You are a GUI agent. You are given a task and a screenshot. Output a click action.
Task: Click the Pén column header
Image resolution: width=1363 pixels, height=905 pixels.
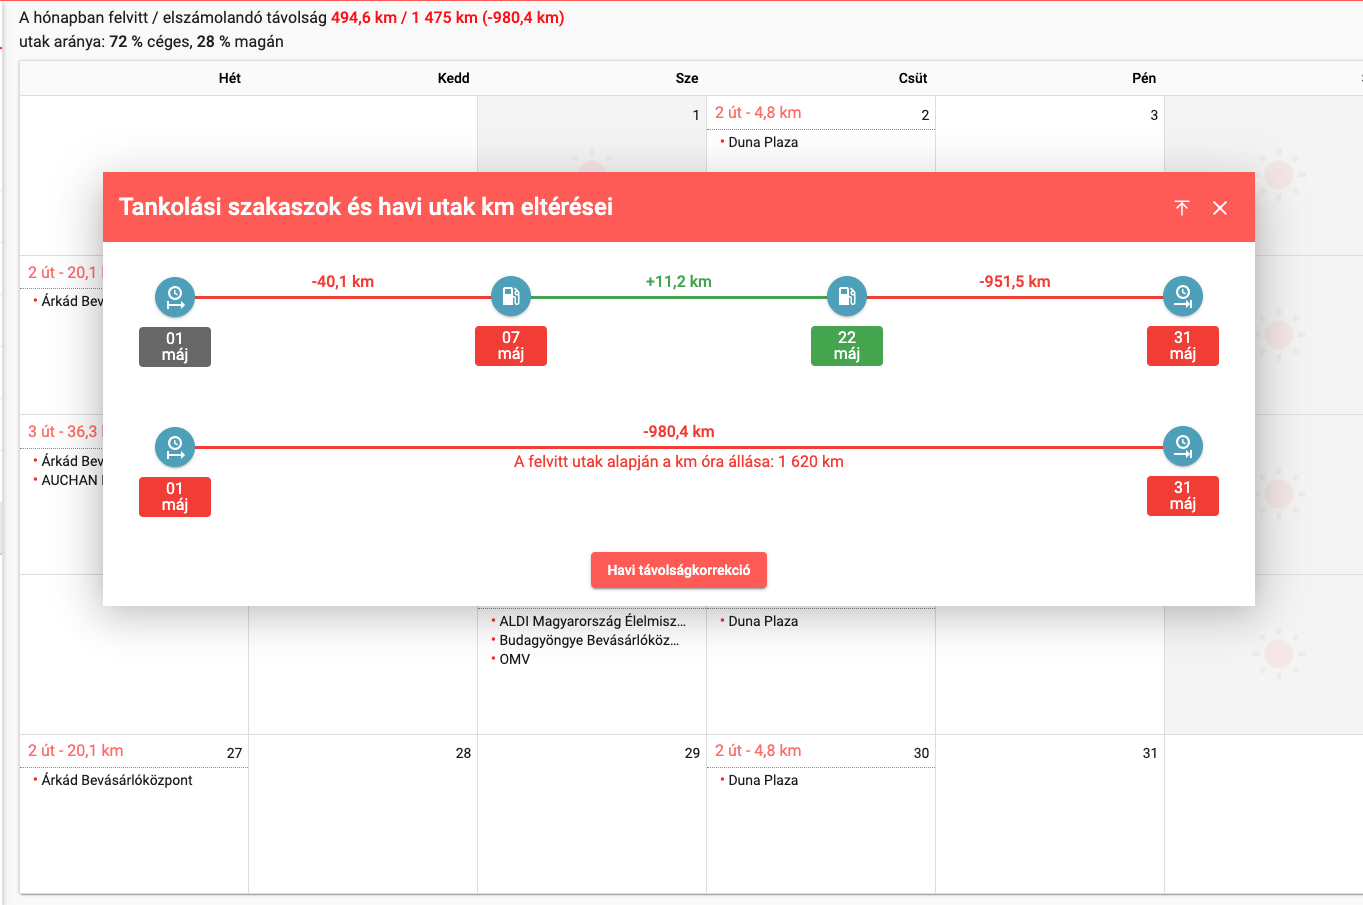[x=1145, y=78]
